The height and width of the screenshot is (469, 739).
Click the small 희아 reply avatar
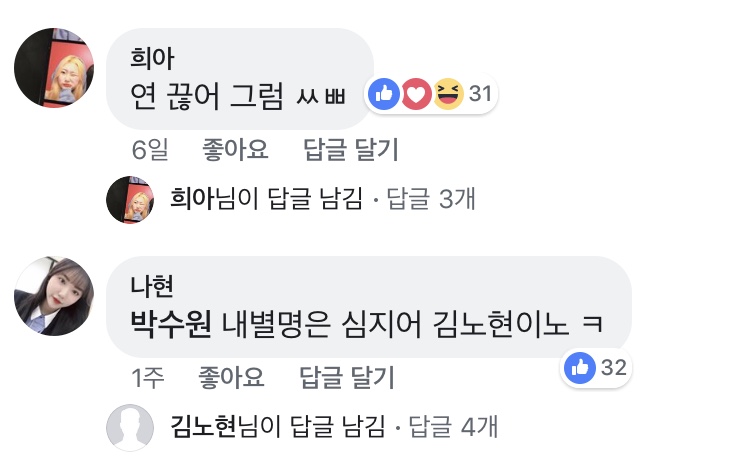[130, 199]
